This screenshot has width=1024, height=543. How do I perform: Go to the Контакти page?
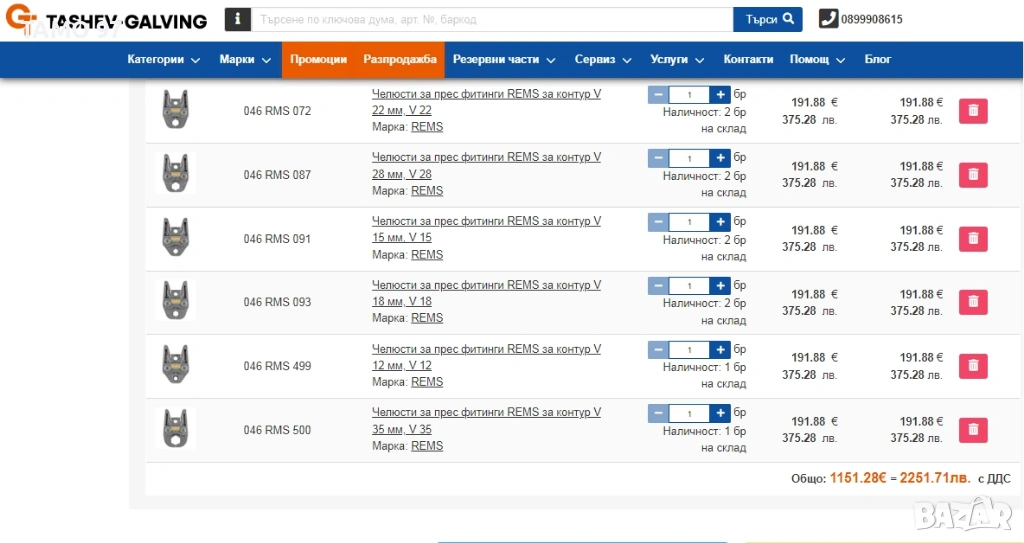748,60
